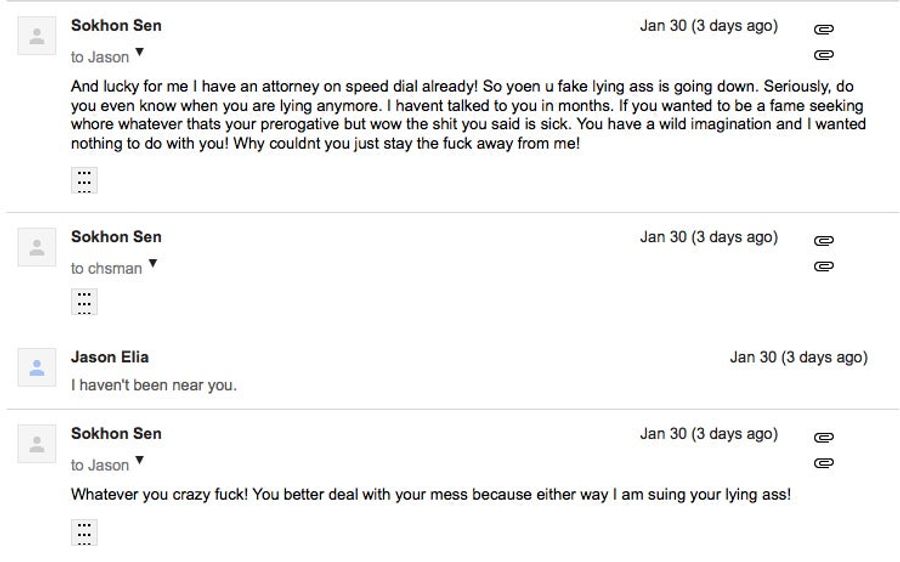Click lower attachment paperclip in first Sokhon Sen email
The width and height of the screenshot is (900, 562).
click(x=824, y=55)
